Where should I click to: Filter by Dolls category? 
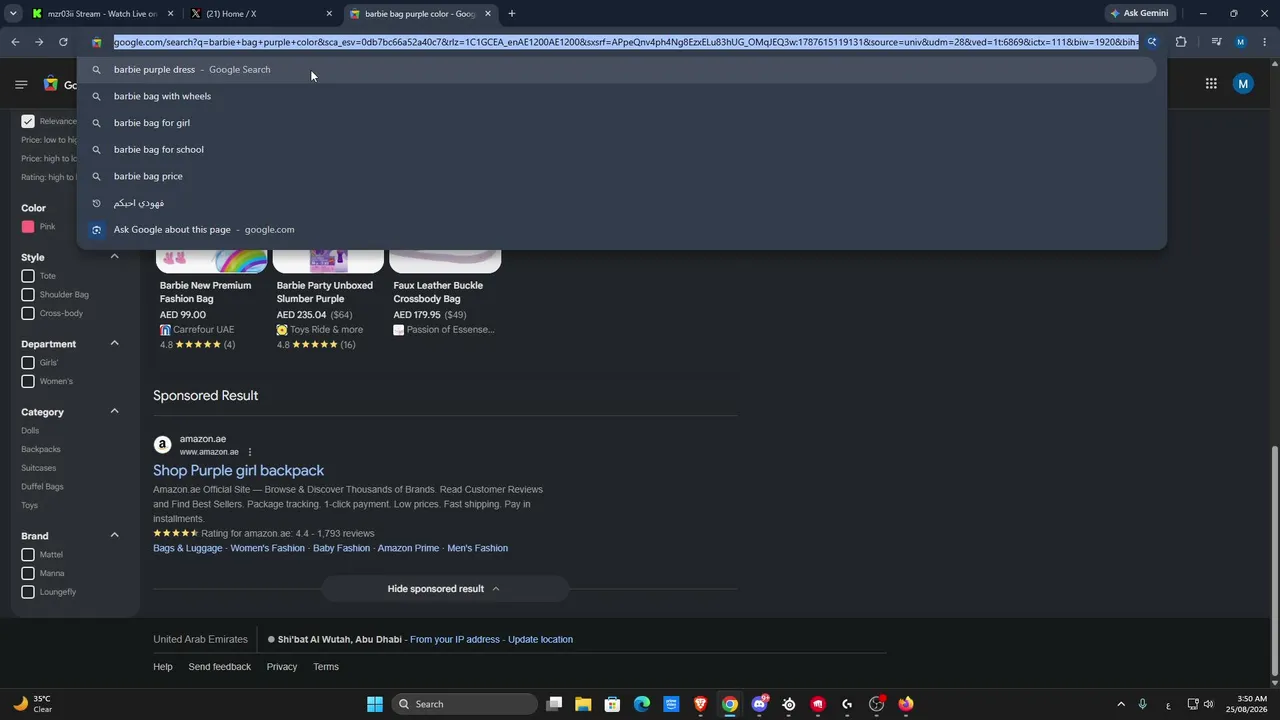(x=30, y=431)
